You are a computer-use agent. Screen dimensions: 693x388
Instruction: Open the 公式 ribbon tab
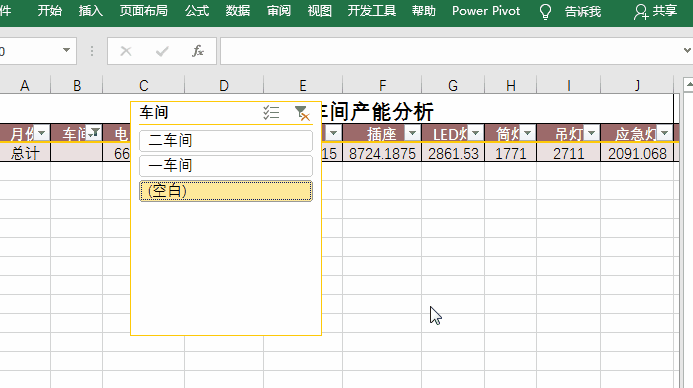coord(197,11)
